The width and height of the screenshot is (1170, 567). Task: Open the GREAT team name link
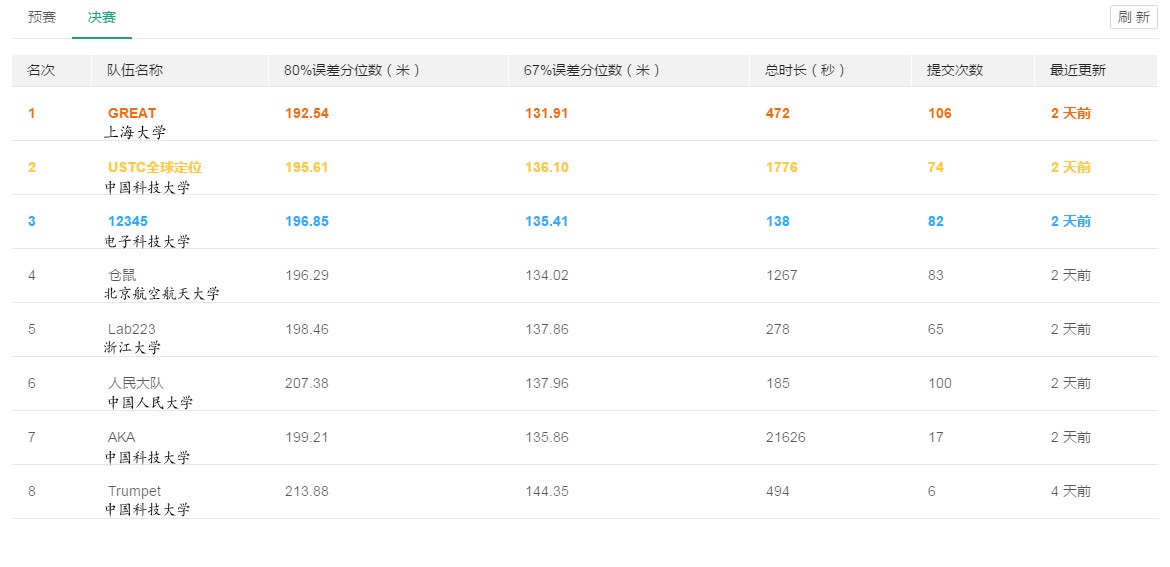click(x=132, y=113)
